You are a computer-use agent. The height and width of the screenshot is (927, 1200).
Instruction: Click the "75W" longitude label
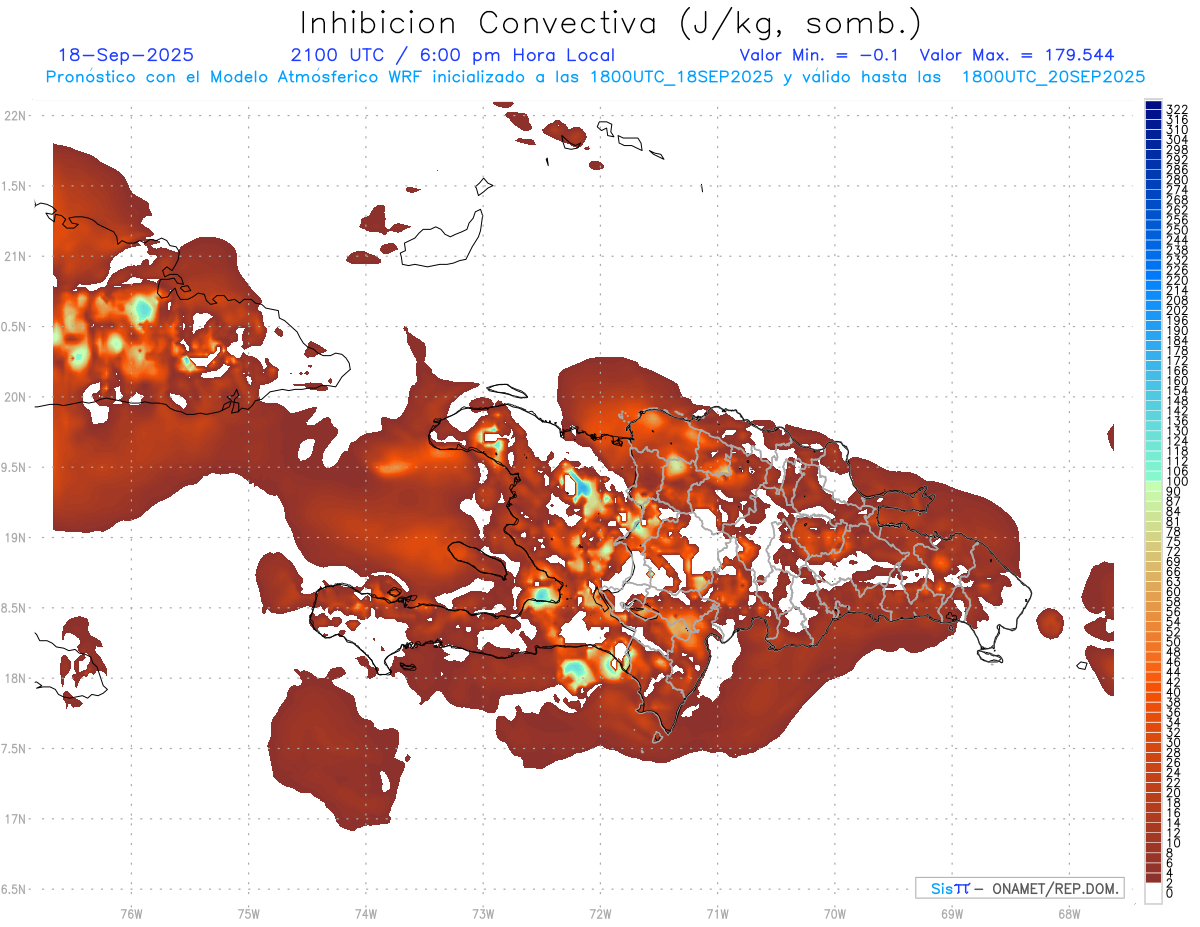point(248,913)
